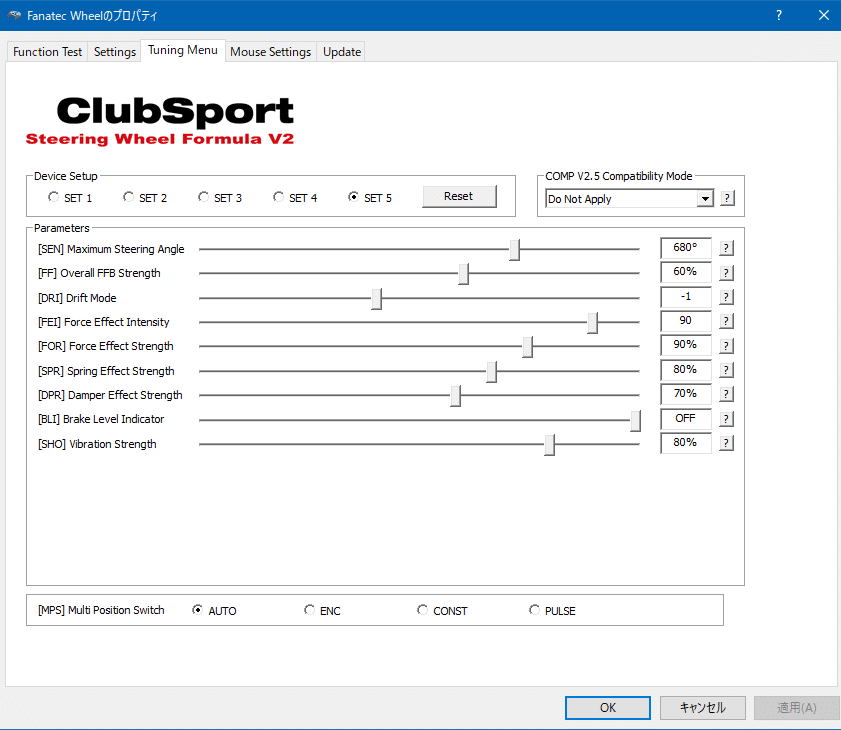Click the 680° steering angle value field
The height and width of the screenshot is (730, 841).
click(x=685, y=248)
